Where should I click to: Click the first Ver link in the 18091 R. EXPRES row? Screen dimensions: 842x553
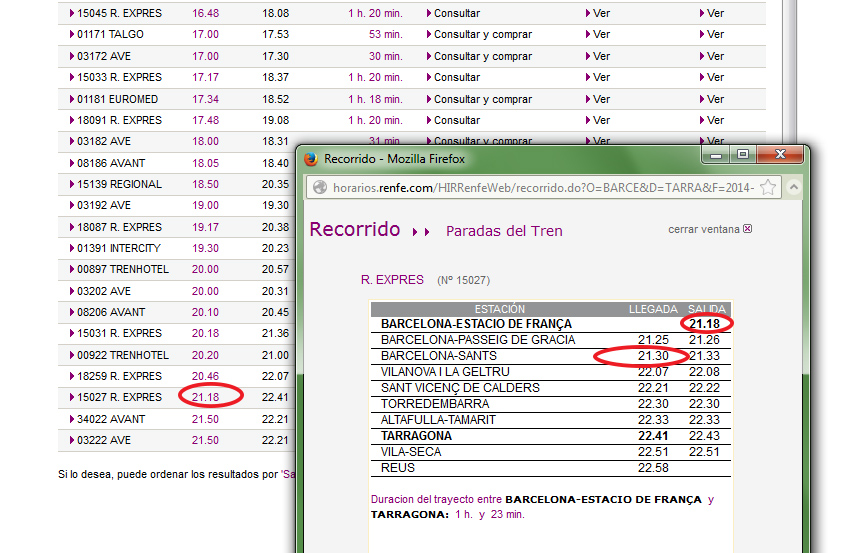[x=601, y=120]
